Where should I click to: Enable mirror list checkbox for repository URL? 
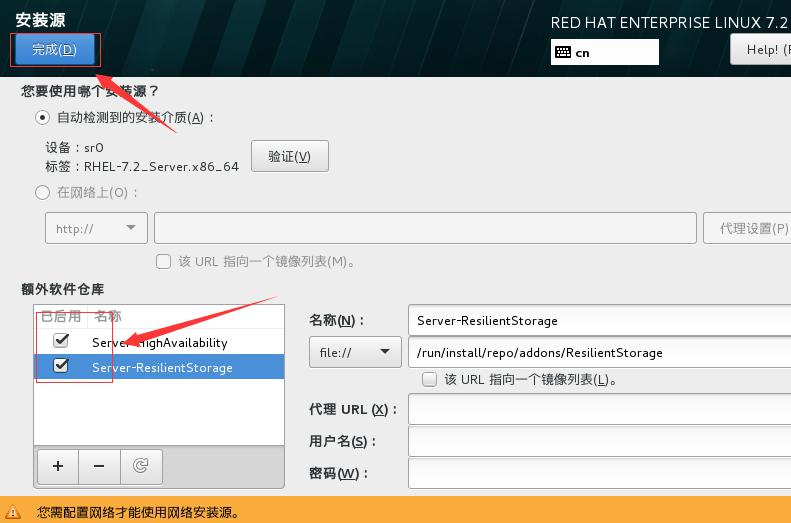pyautogui.click(x=429, y=379)
